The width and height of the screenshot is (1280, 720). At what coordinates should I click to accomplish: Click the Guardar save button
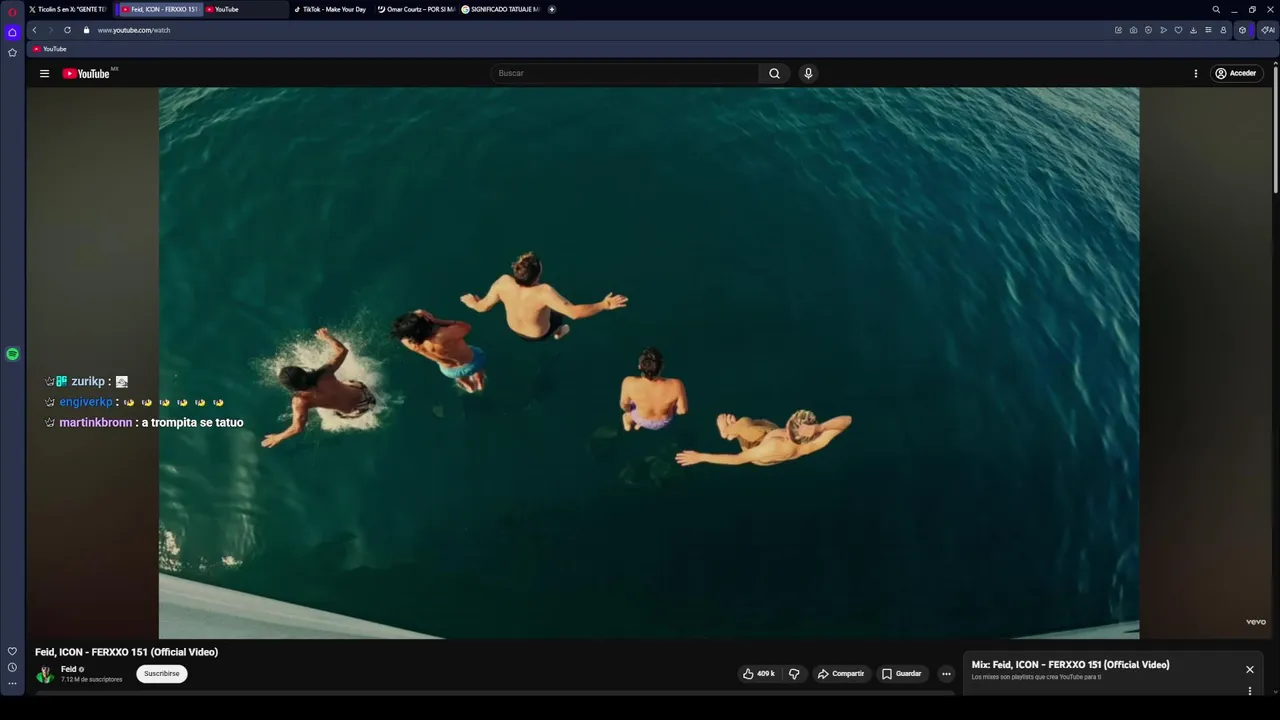point(901,674)
